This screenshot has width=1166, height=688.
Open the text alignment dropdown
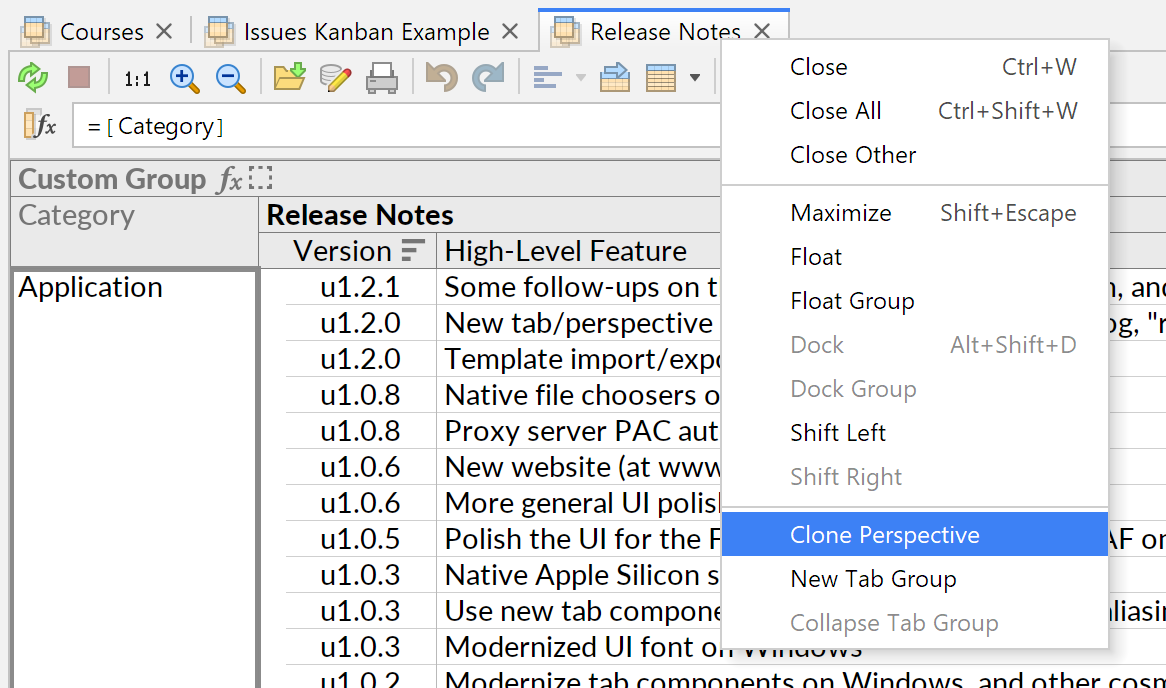coord(580,78)
